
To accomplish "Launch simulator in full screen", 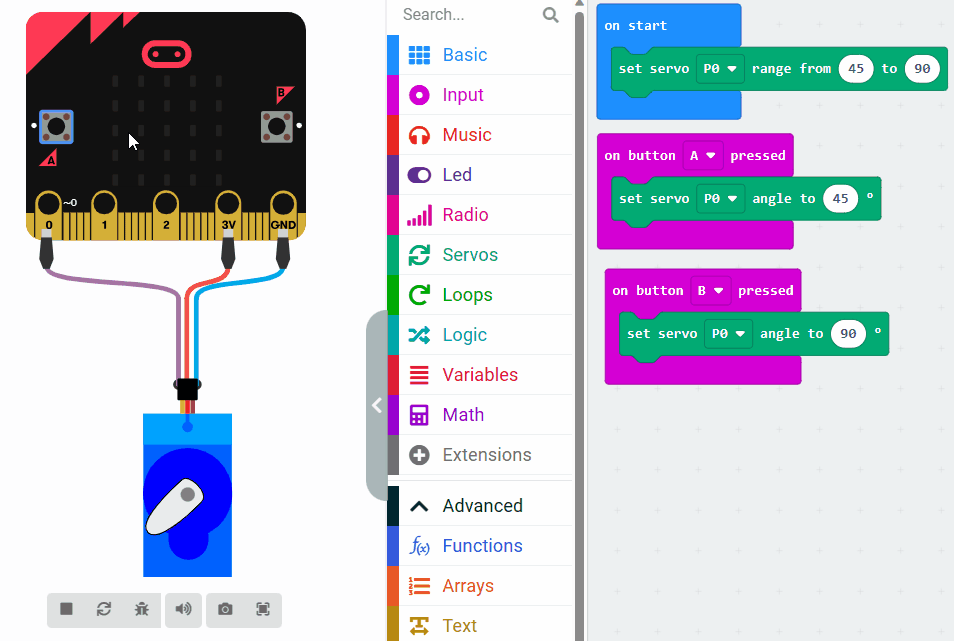I will [x=263, y=609].
